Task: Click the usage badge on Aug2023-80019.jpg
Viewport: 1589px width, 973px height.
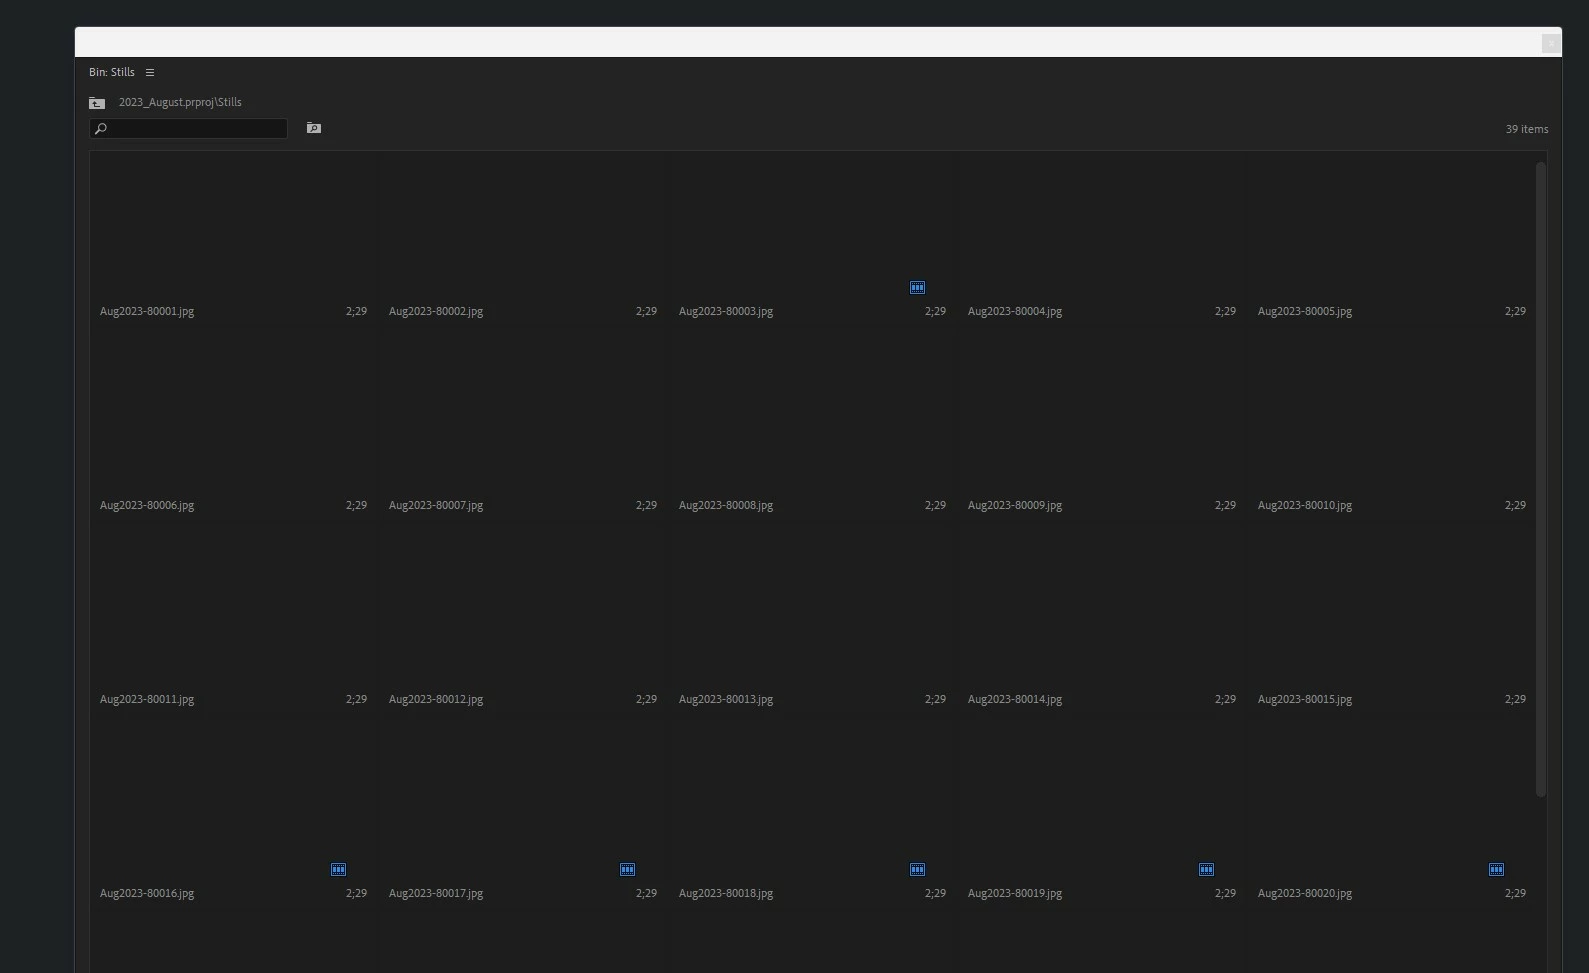Action: point(1206,870)
